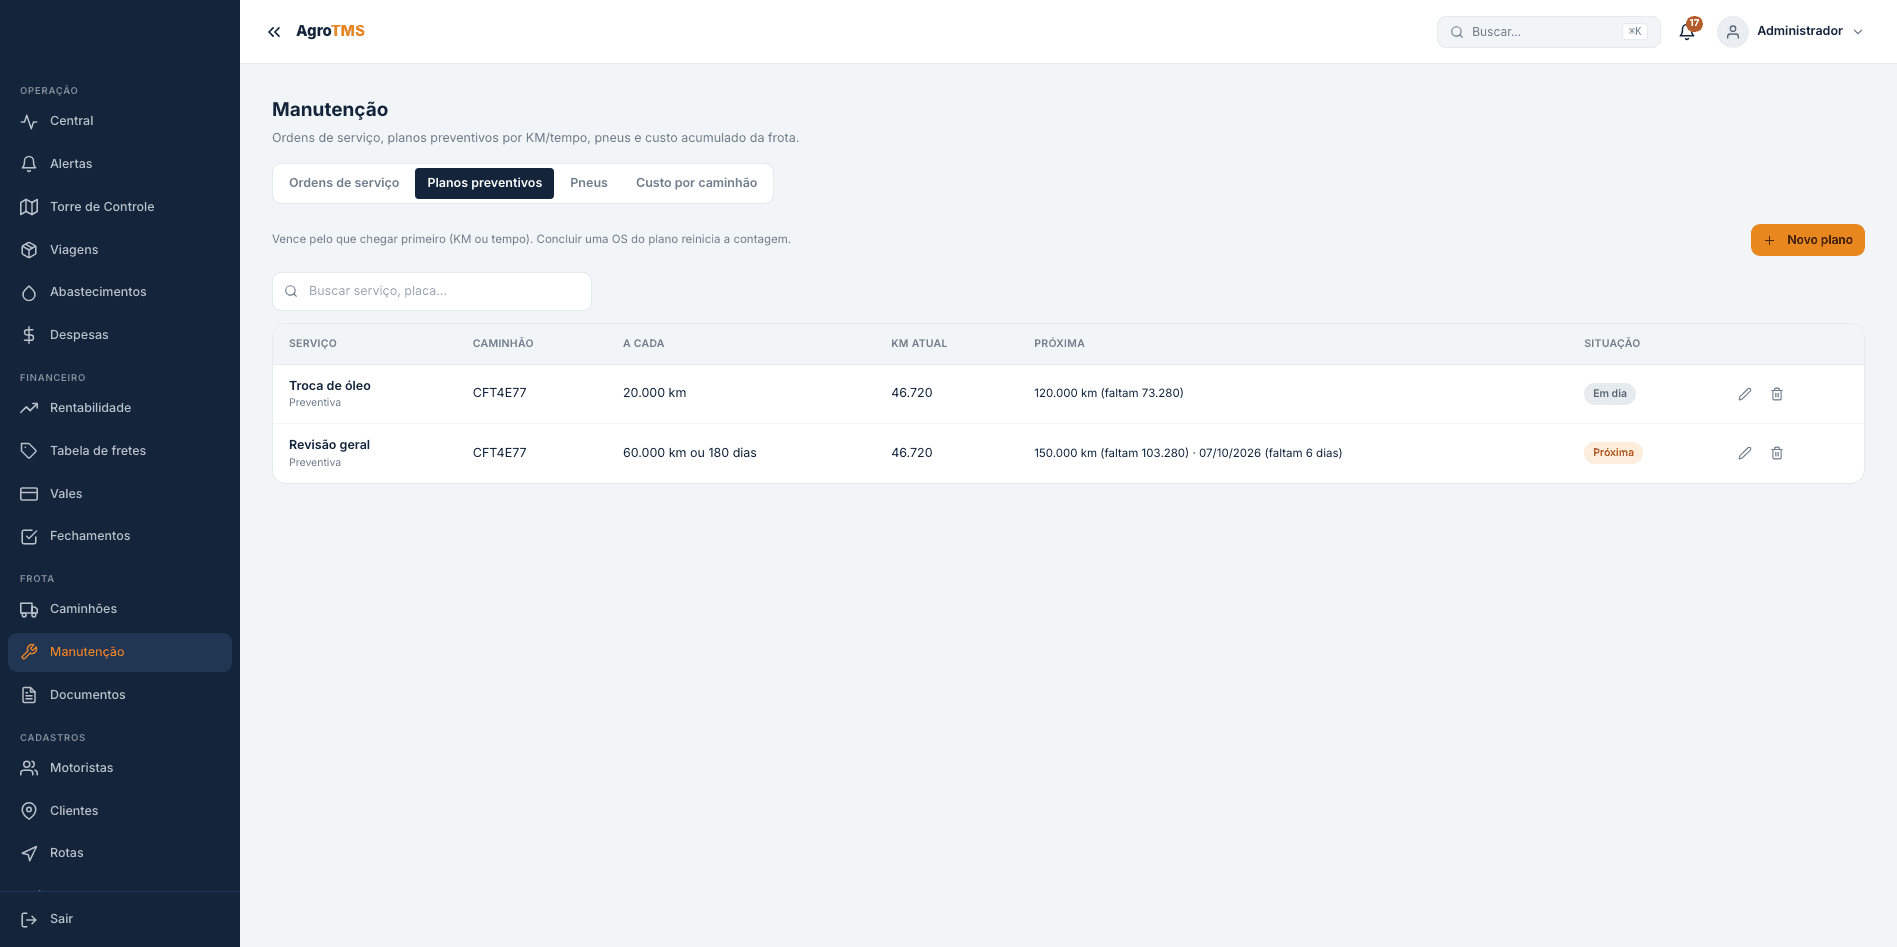Open Documentos page
The height and width of the screenshot is (947, 1897).
120,695
